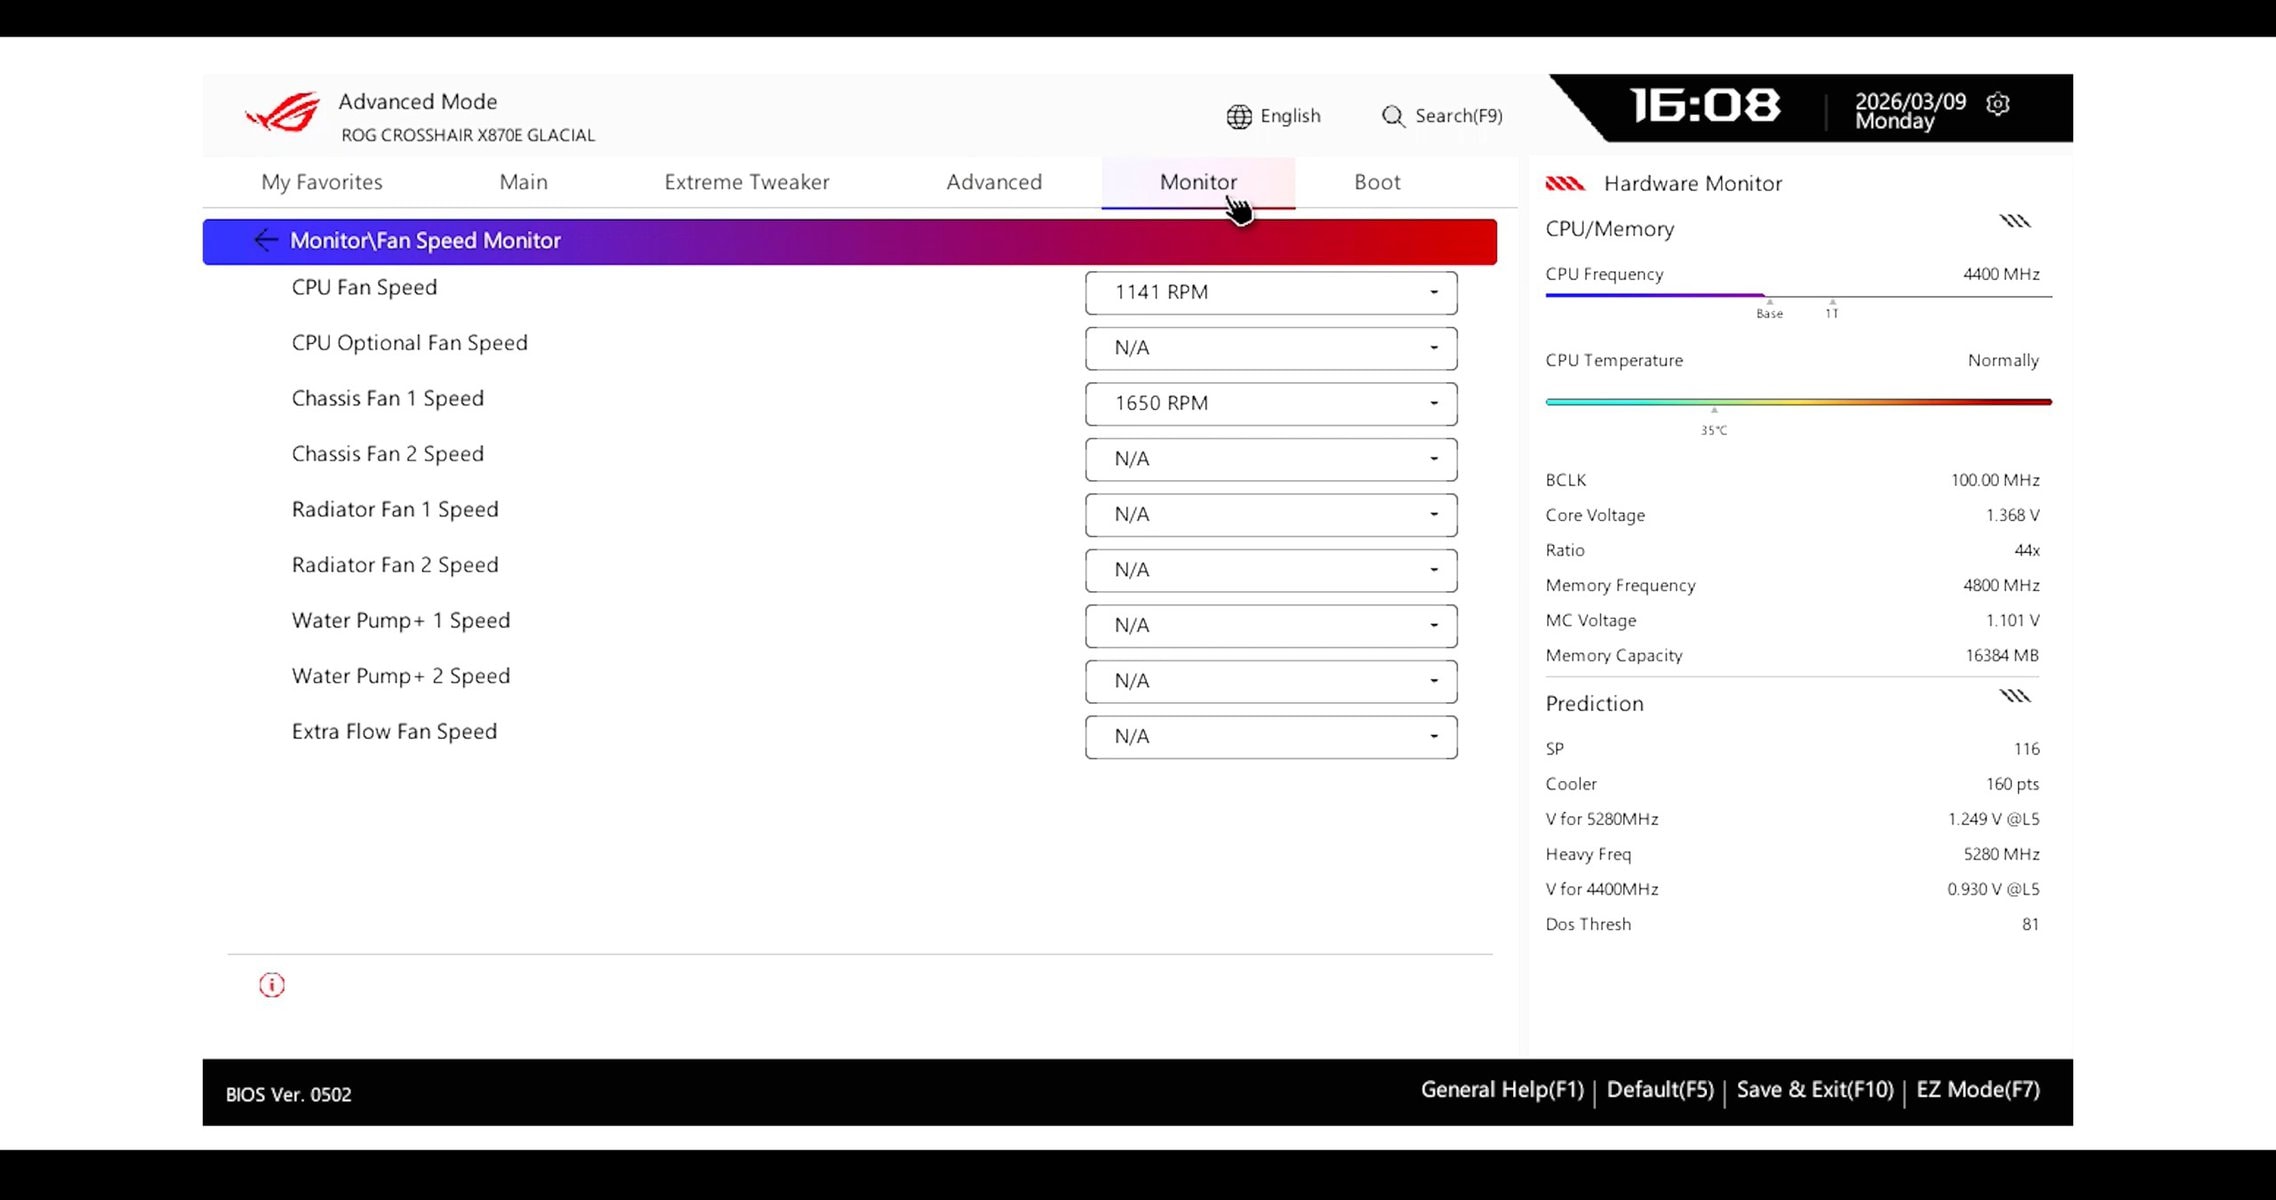Collapse the Prediction section stripes icon

pyautogui.click(x=2014, y=696)
